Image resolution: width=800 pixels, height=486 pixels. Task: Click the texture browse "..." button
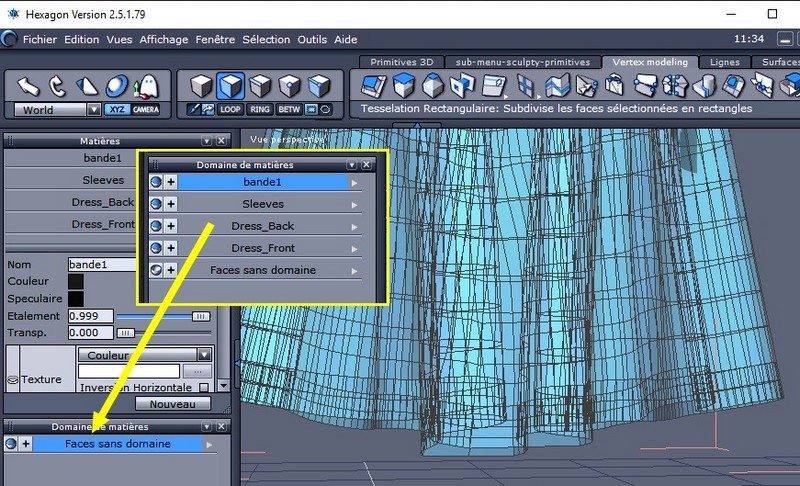(197, 371)
